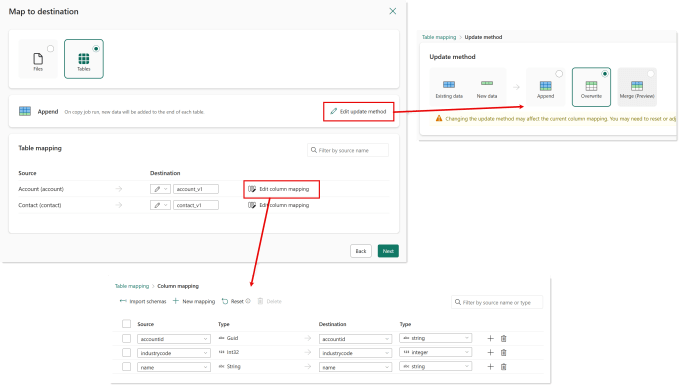The image size is (680, 386).
Task: Click the warning icon in Update method panel
Action: pos(439,118)
